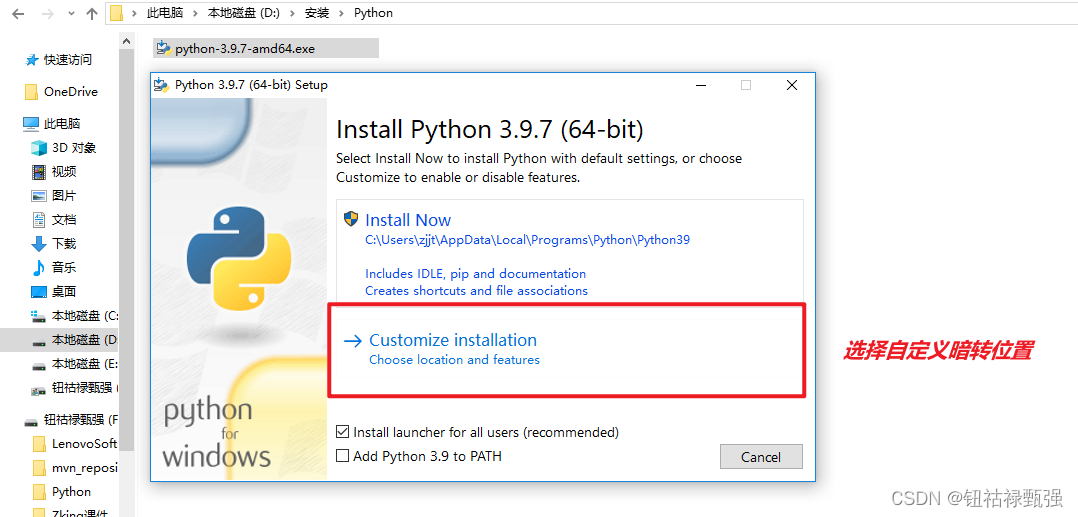Open Python folder in the sidebar tree
The height and width of the screenshot is (517, 1078).
point(72,492)
